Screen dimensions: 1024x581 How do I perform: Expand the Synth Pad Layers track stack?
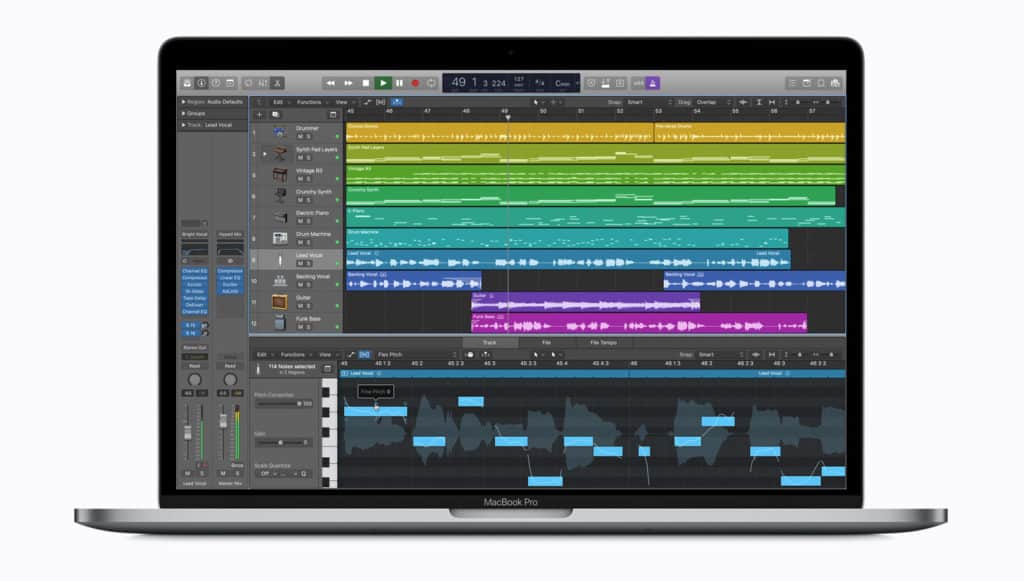(265, 154)
